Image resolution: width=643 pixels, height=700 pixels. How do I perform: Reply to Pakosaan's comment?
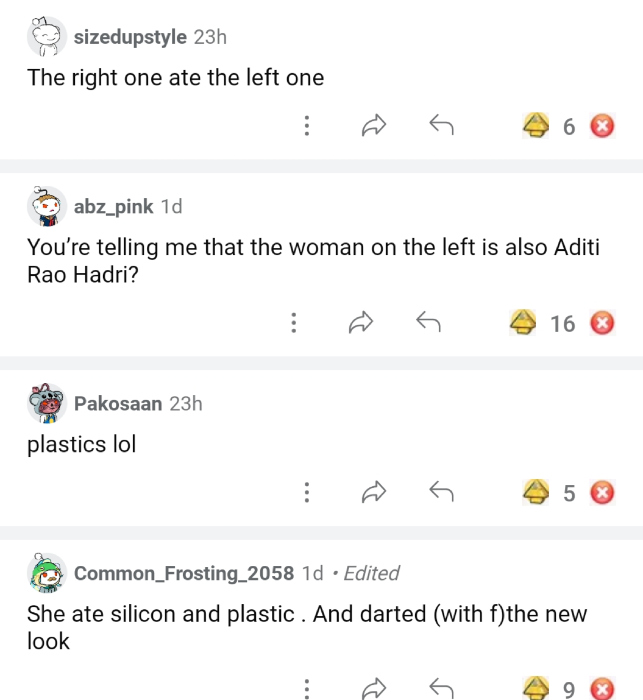pos(441,492)
